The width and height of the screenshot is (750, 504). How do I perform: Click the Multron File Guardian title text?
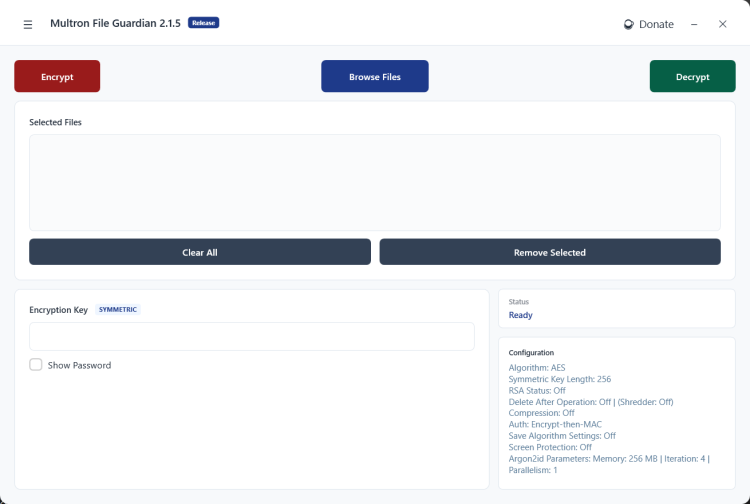[115, 23]
